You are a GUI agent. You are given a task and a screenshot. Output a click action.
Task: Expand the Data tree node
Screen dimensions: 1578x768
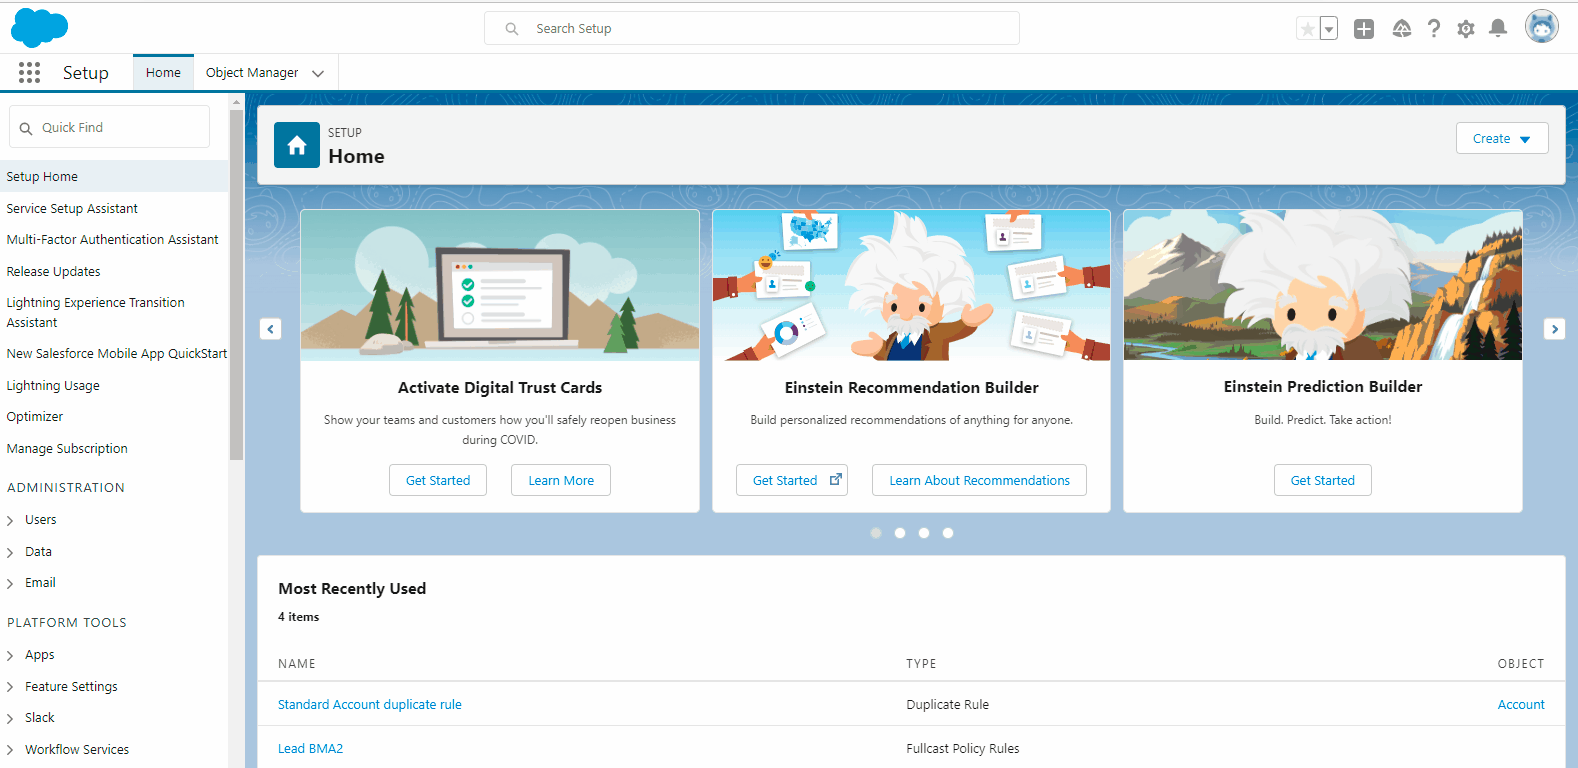tap(11, 552)
